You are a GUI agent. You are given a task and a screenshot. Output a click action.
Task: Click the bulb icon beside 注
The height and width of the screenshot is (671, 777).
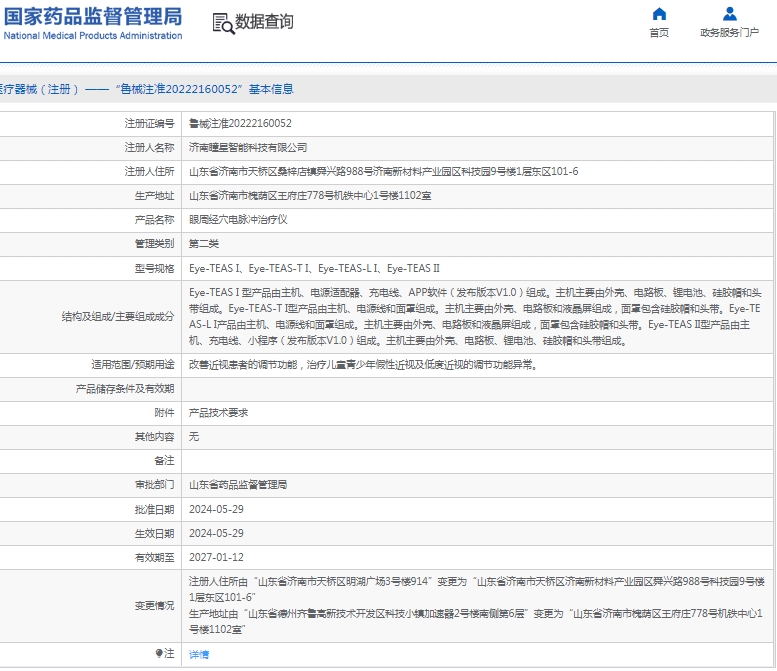159,653
